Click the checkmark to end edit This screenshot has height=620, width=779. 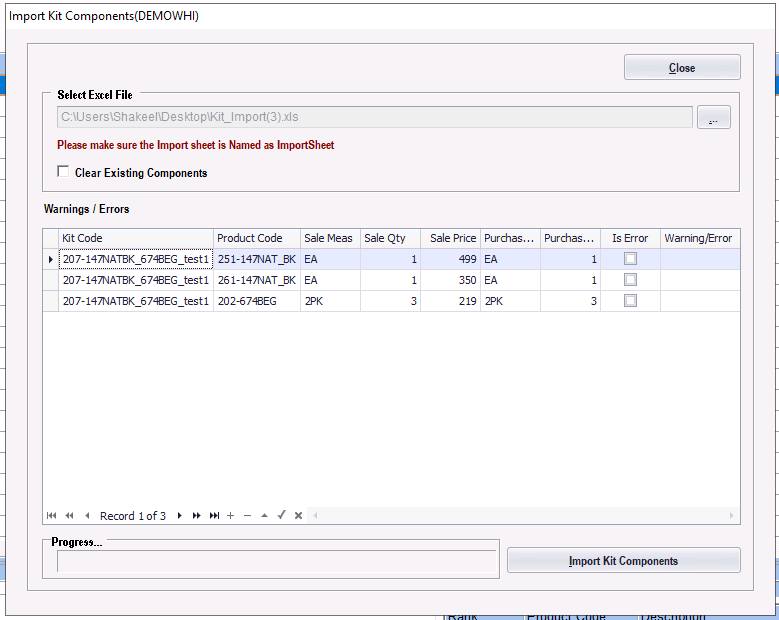pos(282,516)
